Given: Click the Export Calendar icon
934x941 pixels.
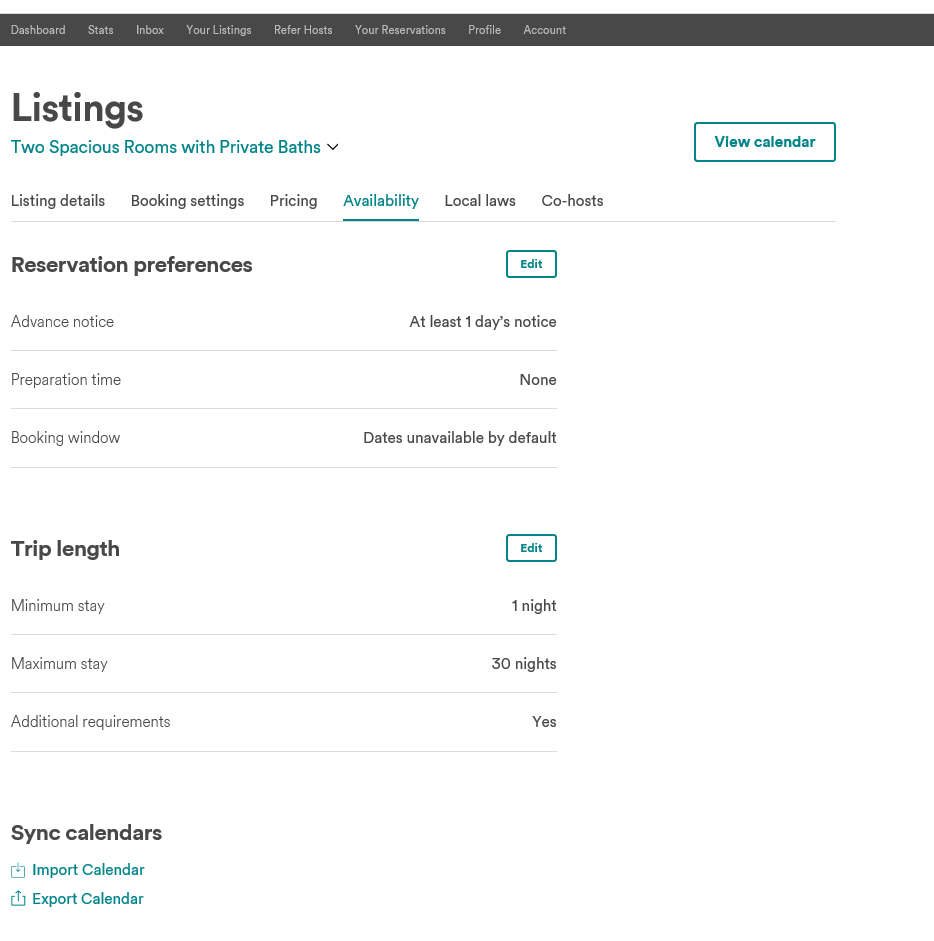Looking at the screenshot, I should tap(18, 899).
